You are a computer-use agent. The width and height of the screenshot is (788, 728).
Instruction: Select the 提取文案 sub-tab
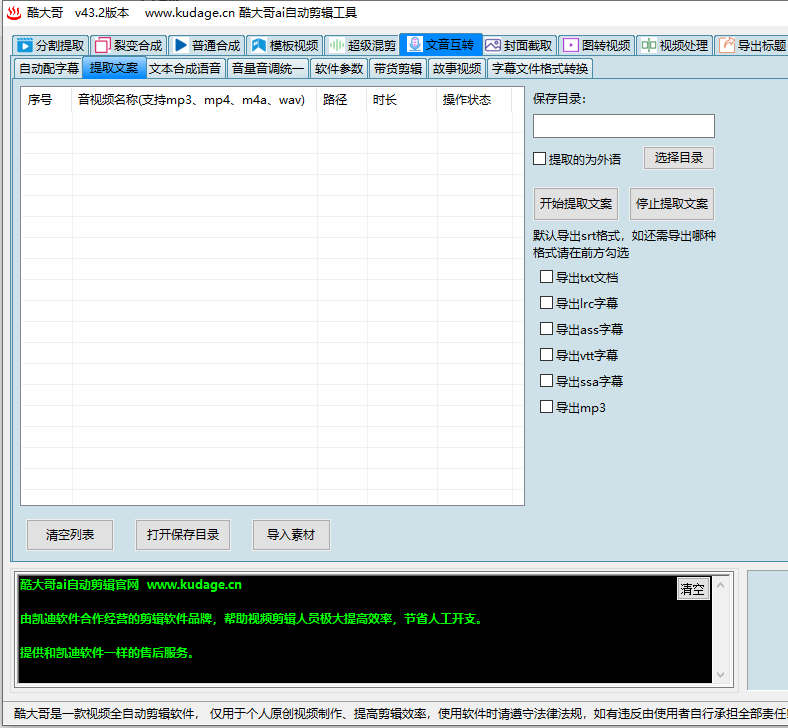click(x=114, y=68)
